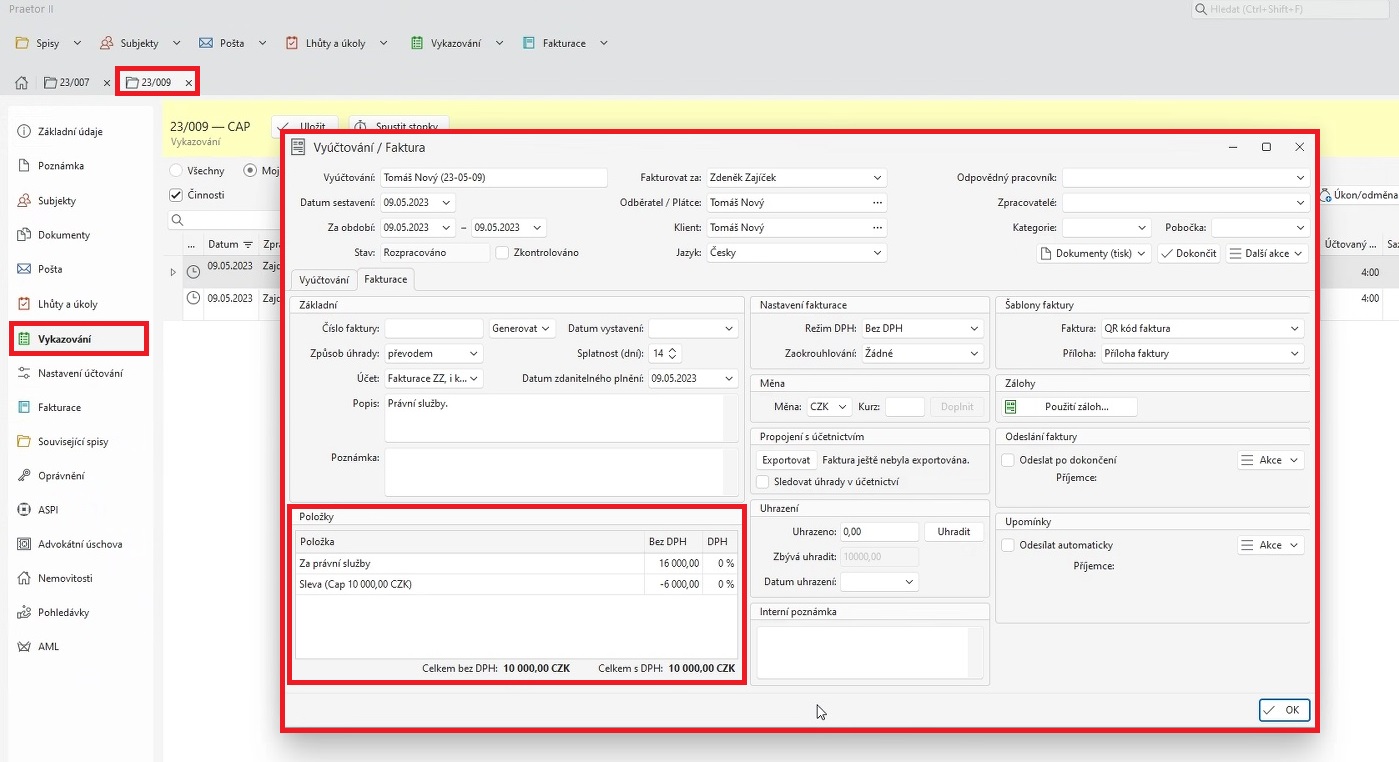Viewport: 1399px width, 762px height.
Task: Click the Exportovat button
Action: point(786,460)
